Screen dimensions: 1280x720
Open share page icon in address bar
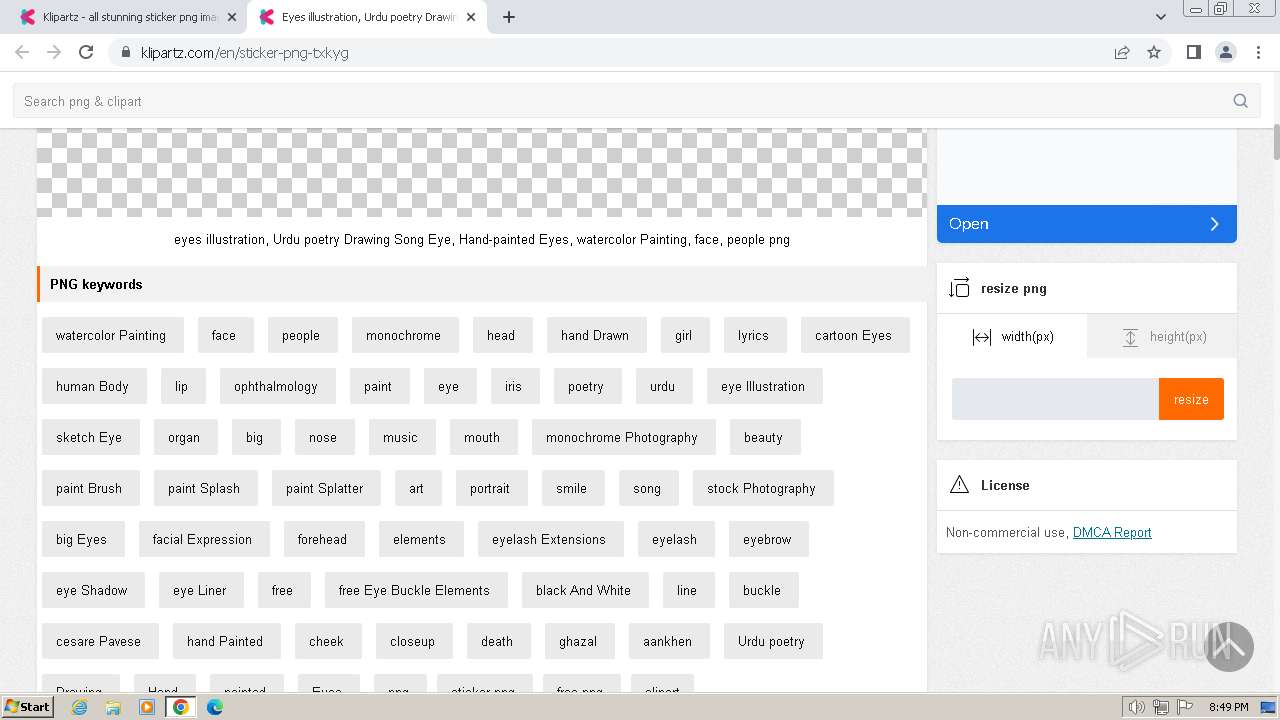[1122, 52]
